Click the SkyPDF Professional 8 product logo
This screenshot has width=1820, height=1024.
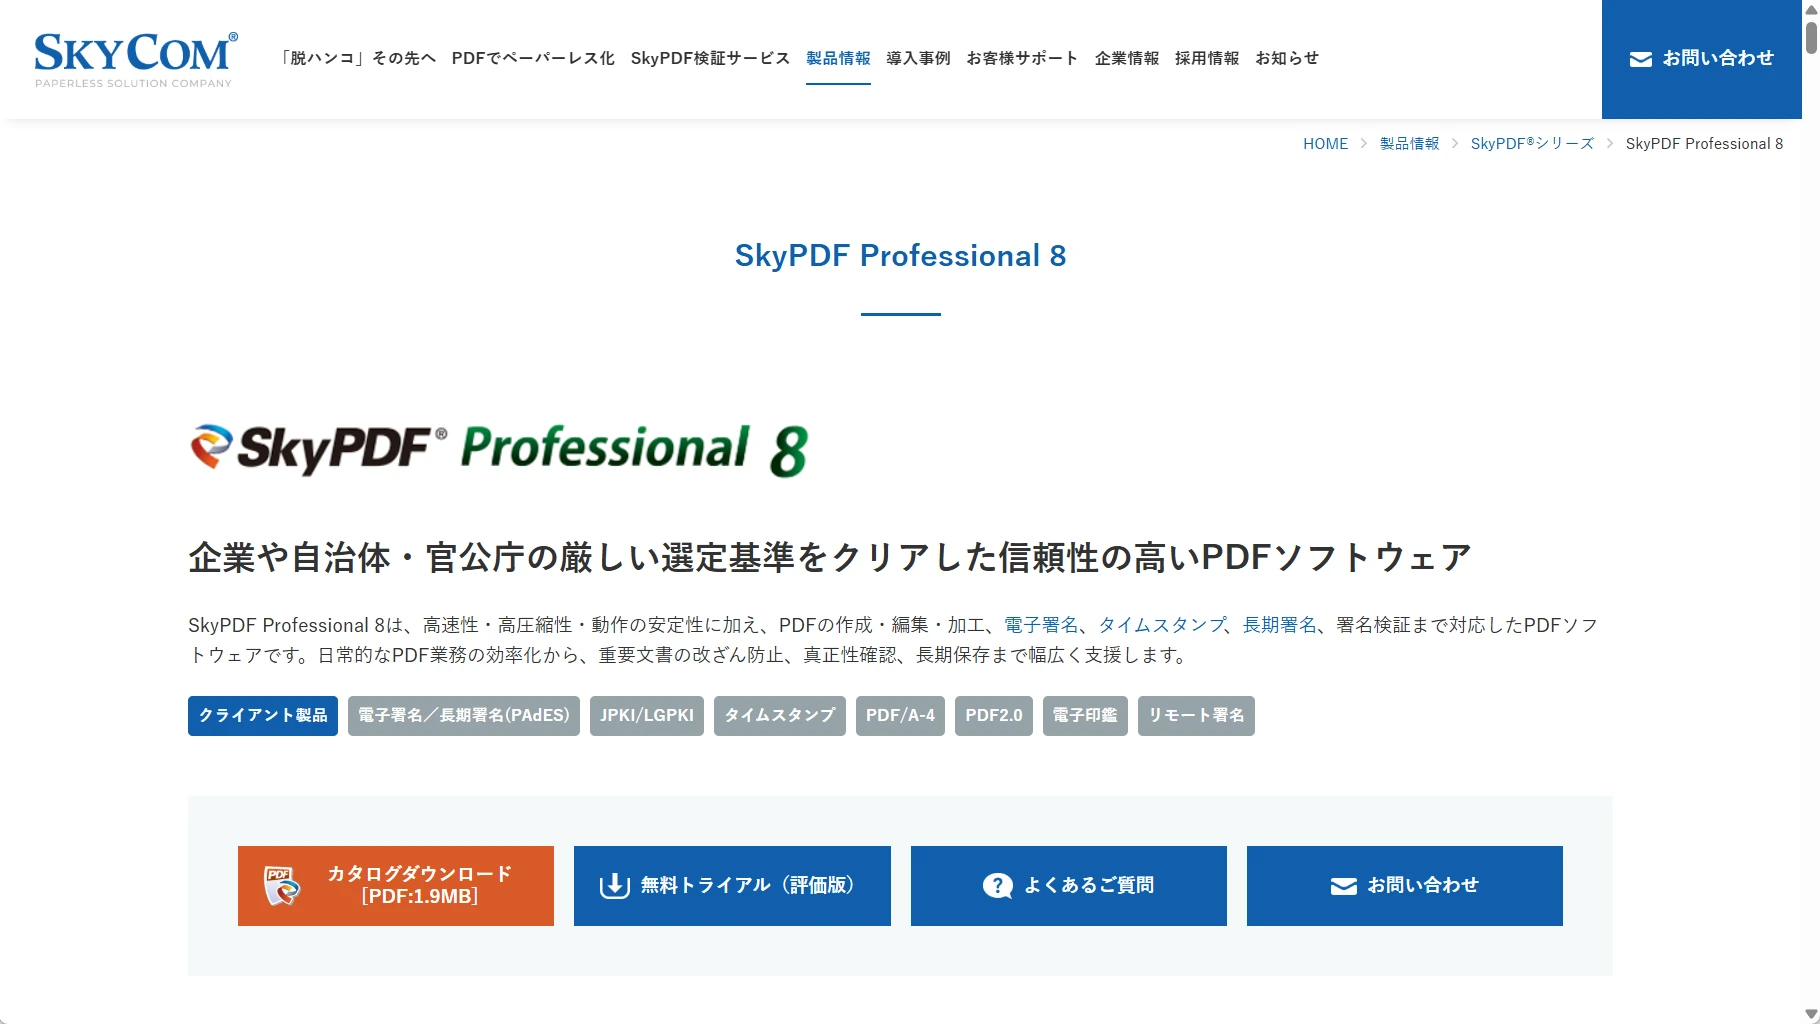[499, 450]
